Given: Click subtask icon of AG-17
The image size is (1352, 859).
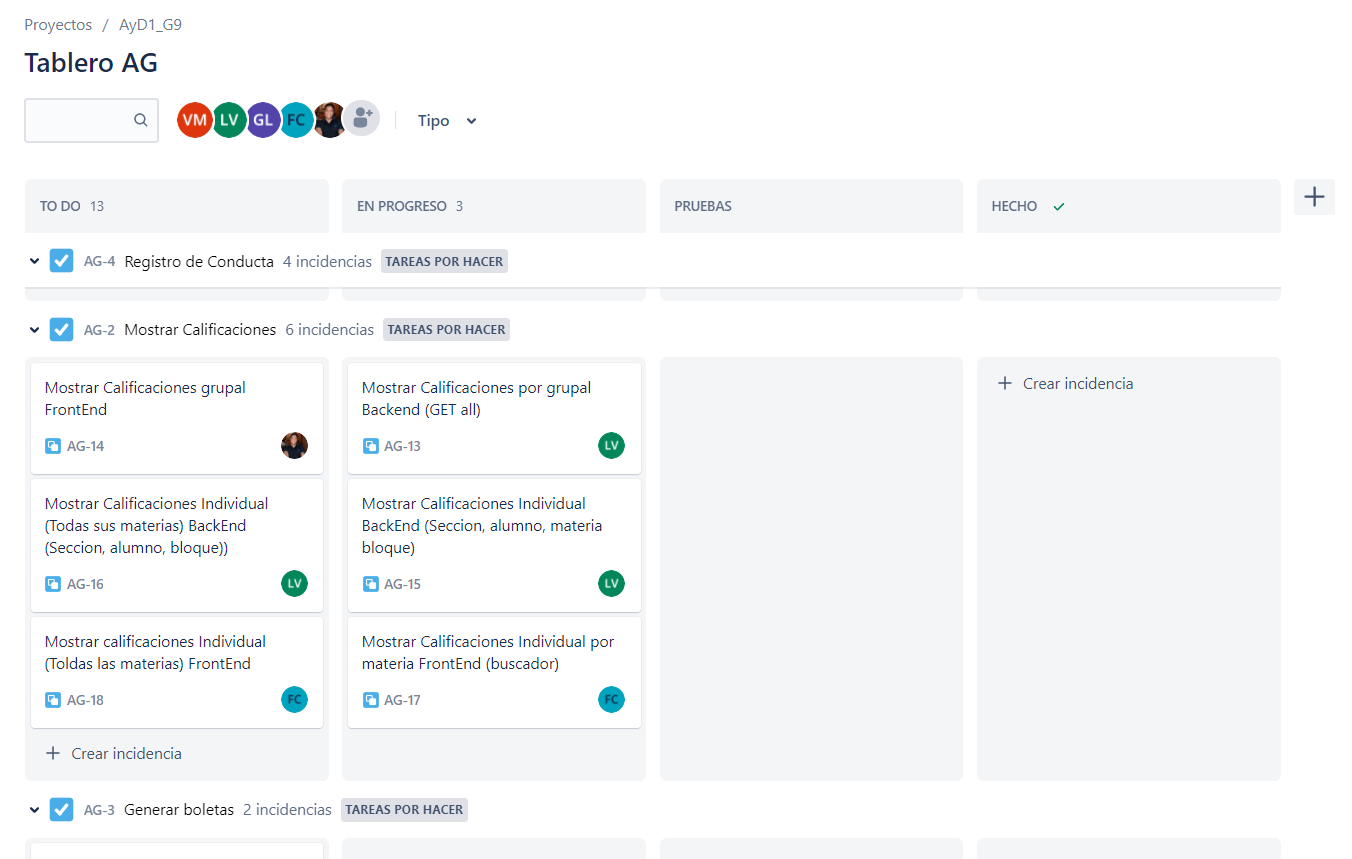Looking at the screenshot, I should [370, 700].
